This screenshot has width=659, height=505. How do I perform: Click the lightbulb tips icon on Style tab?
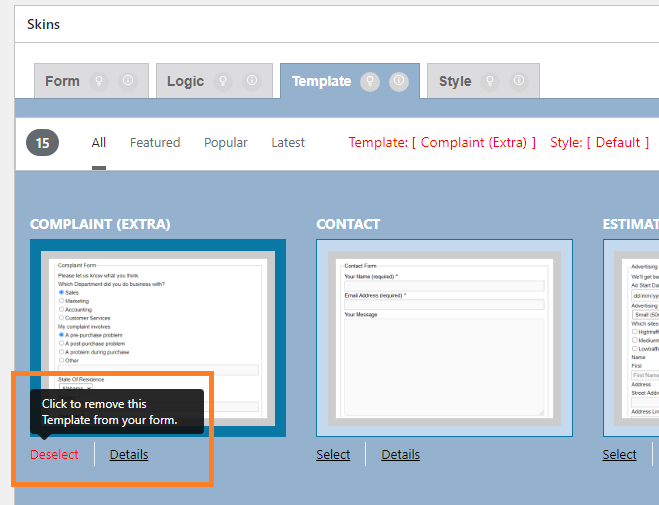(x=490, y=81)
